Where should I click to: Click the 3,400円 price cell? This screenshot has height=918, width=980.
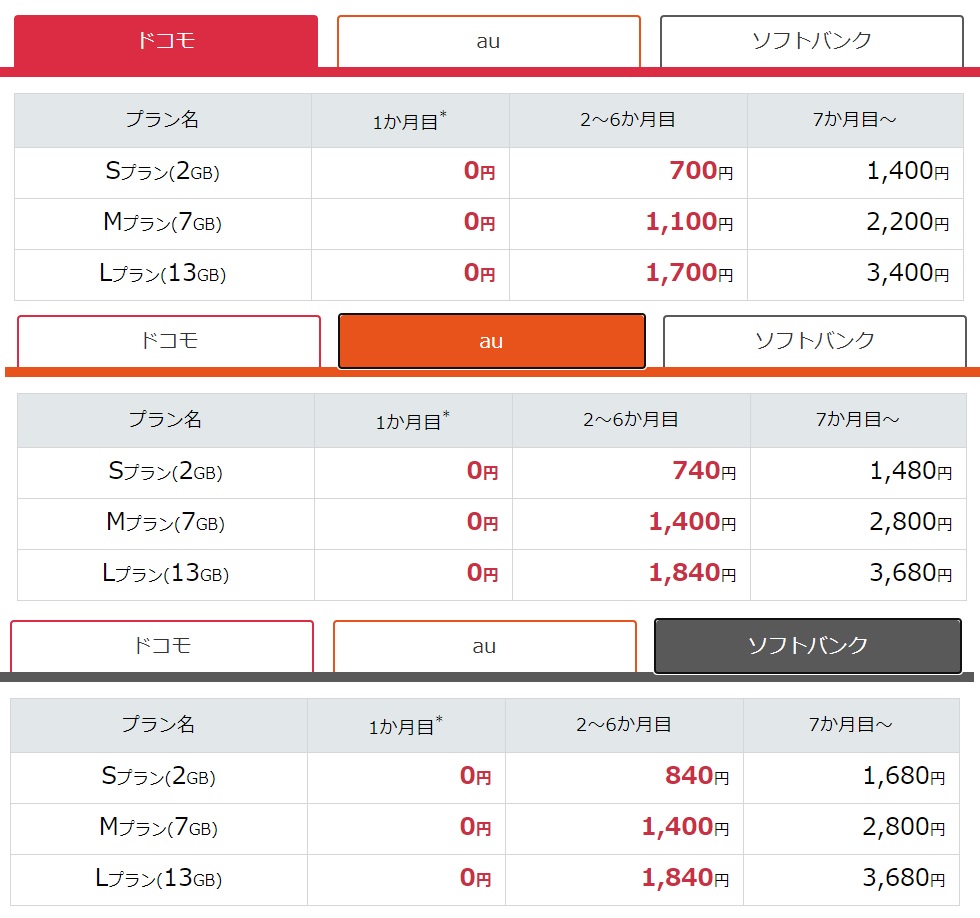pos(907,273)
